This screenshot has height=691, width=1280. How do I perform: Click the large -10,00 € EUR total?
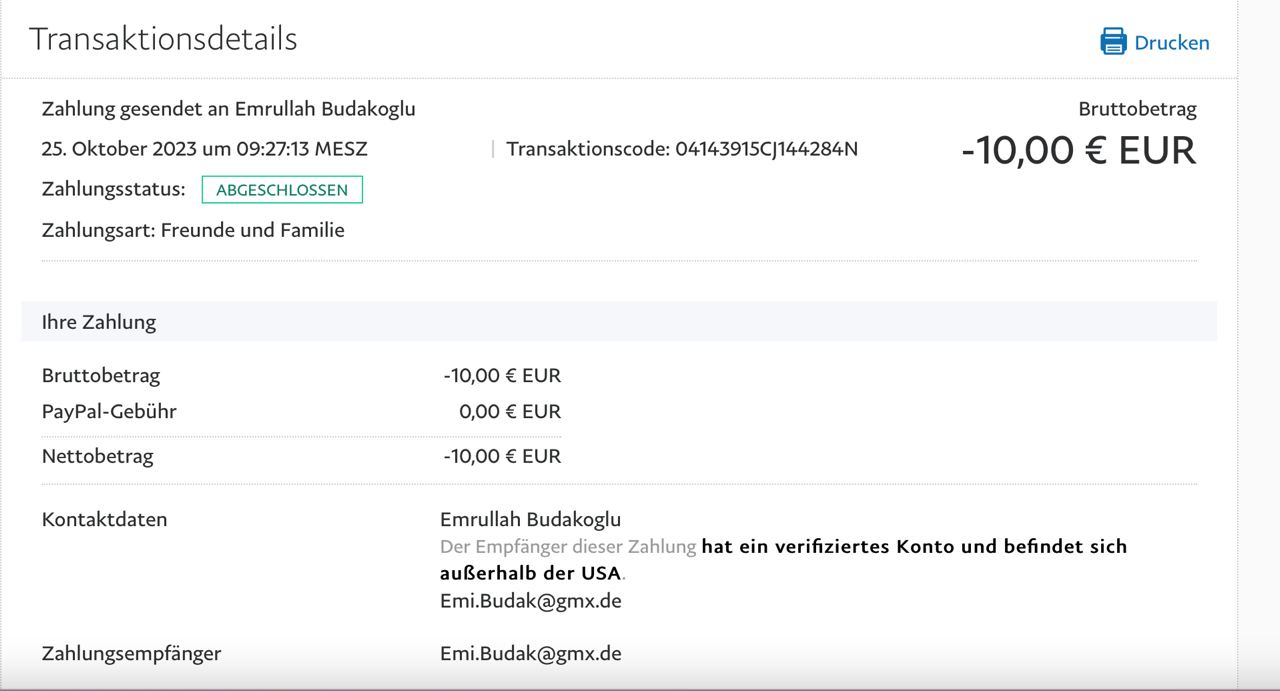[1078, 150]
